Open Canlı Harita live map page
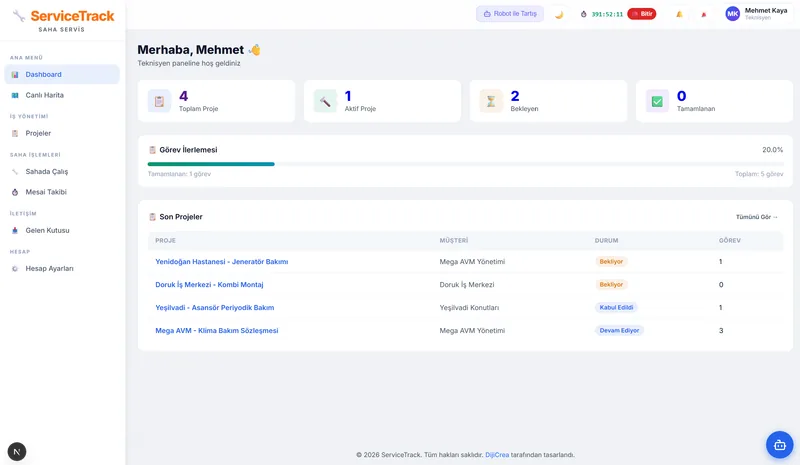800x465 pixels. tap(62, 95)
